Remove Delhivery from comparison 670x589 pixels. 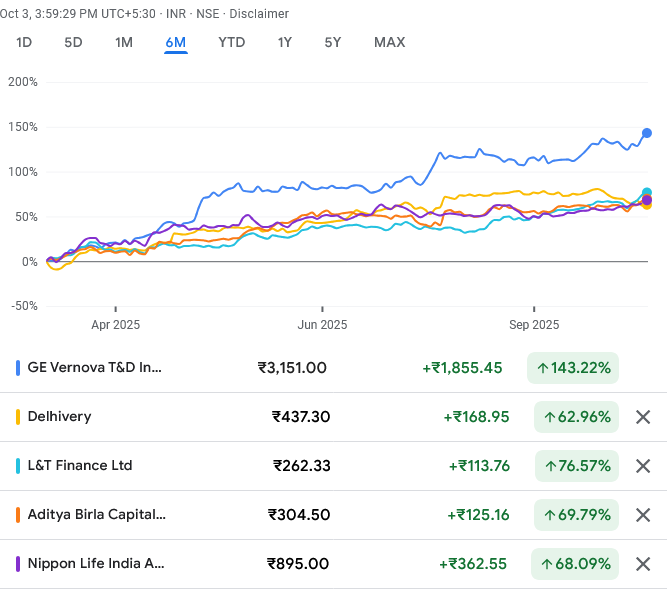tap(643, 417)
